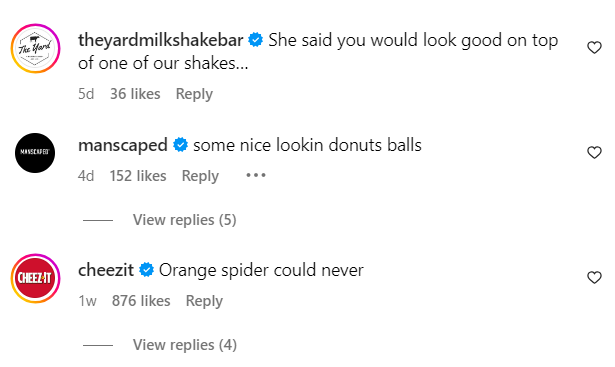This screenshot has height=367, width=615.
Task: Reply to theyardmilkshakebar's comment
Action: (x=194, y=94)
